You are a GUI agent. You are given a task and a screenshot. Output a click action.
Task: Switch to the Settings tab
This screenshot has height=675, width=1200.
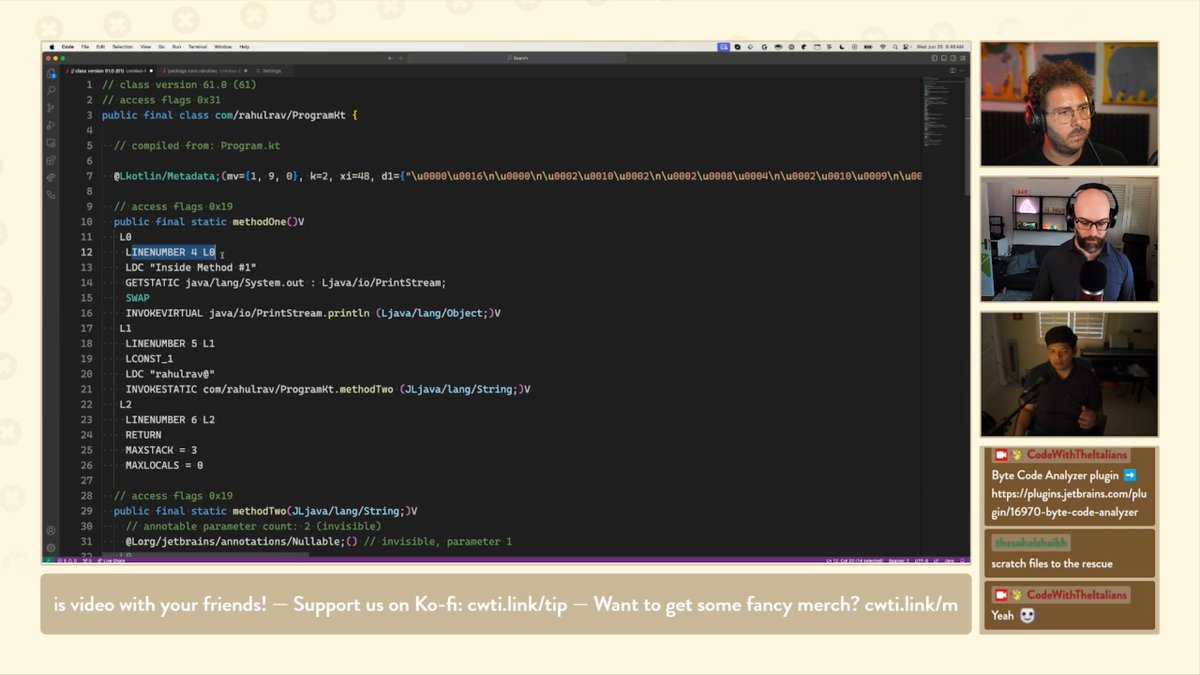(x=270, y=70)
